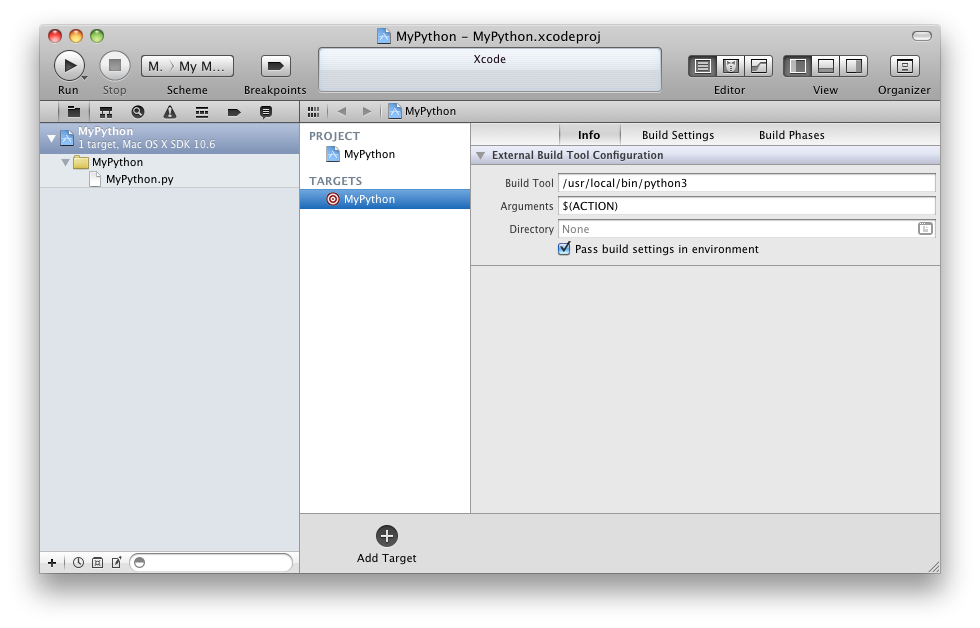Show the Log navigator
Screen dimensions: 980x628
(x=266, y=112)
